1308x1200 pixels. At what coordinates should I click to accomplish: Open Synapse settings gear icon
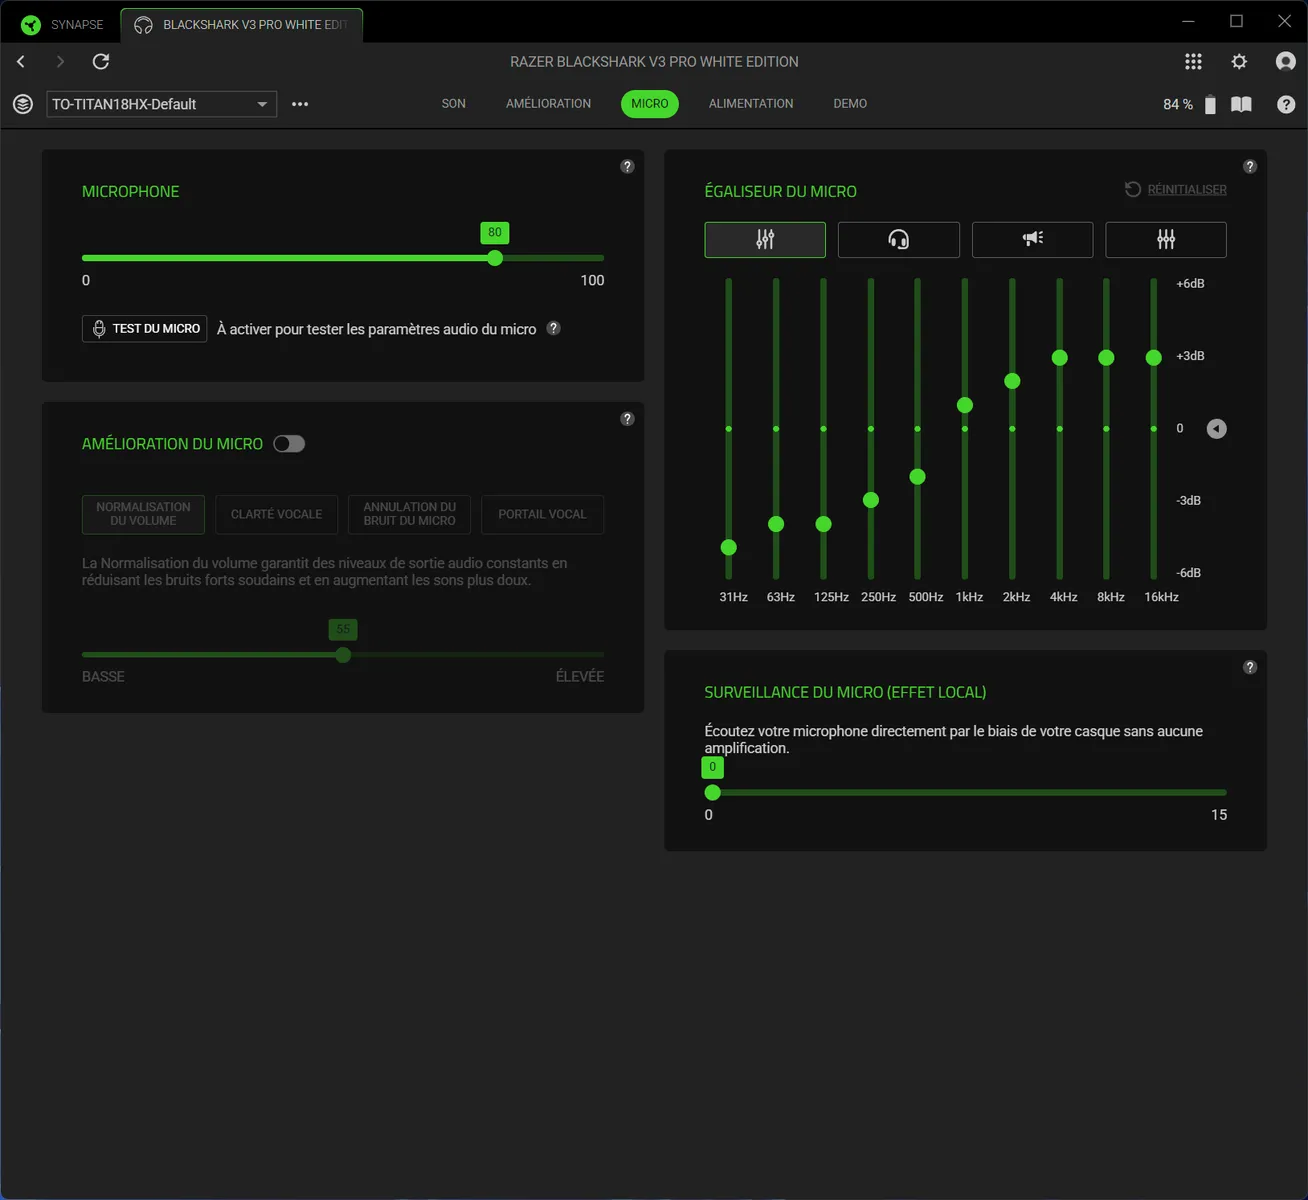pos(1239,62)
